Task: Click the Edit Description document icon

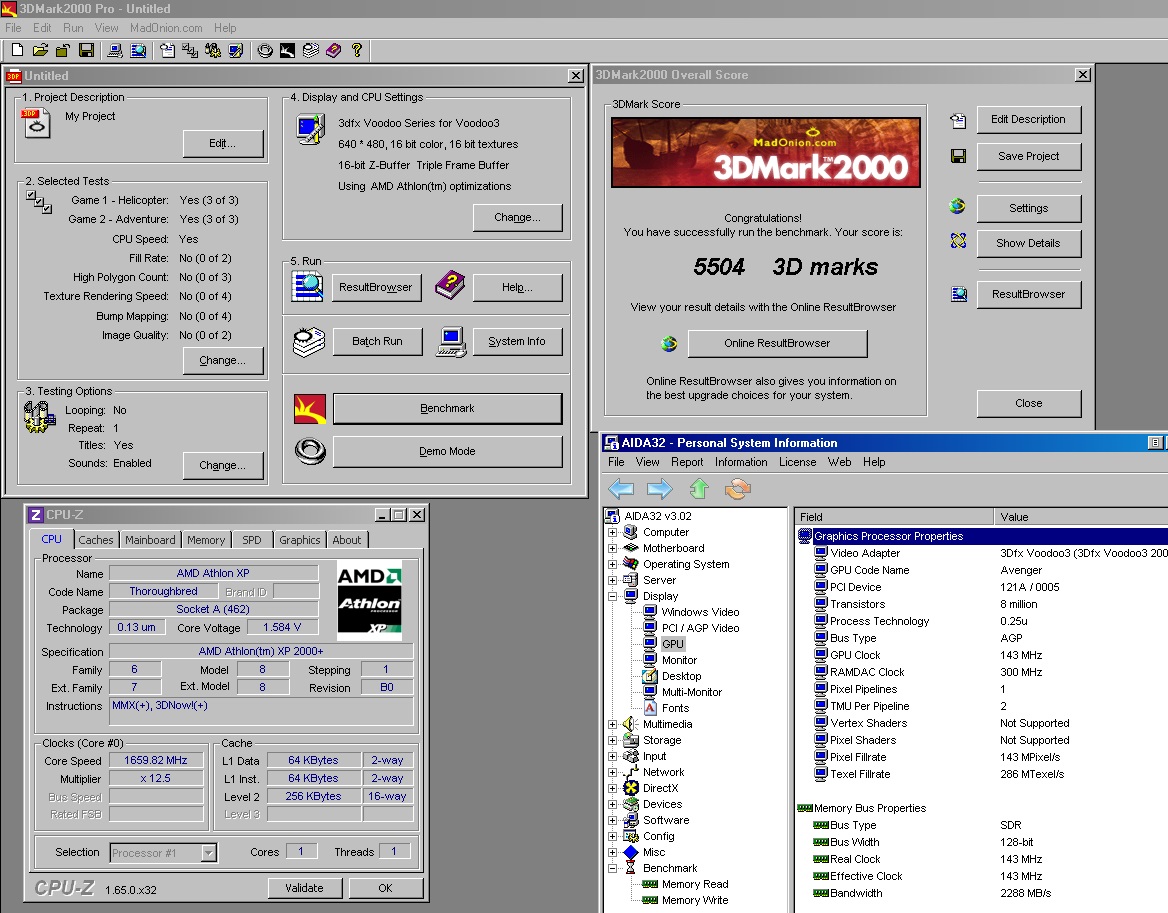Action: point(958,121)
